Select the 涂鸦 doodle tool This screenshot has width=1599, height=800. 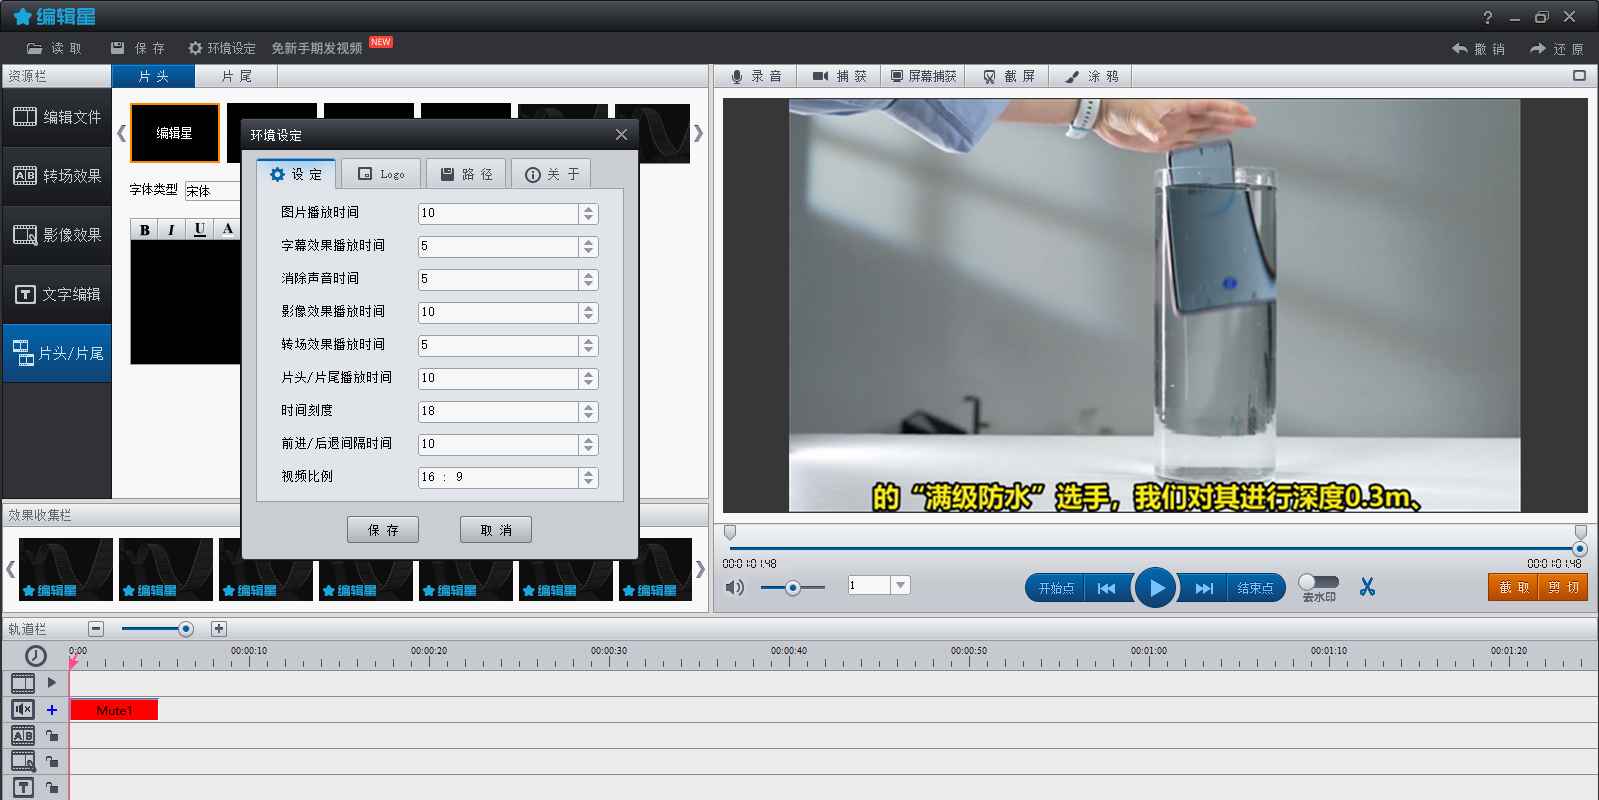pos(1091,76)
